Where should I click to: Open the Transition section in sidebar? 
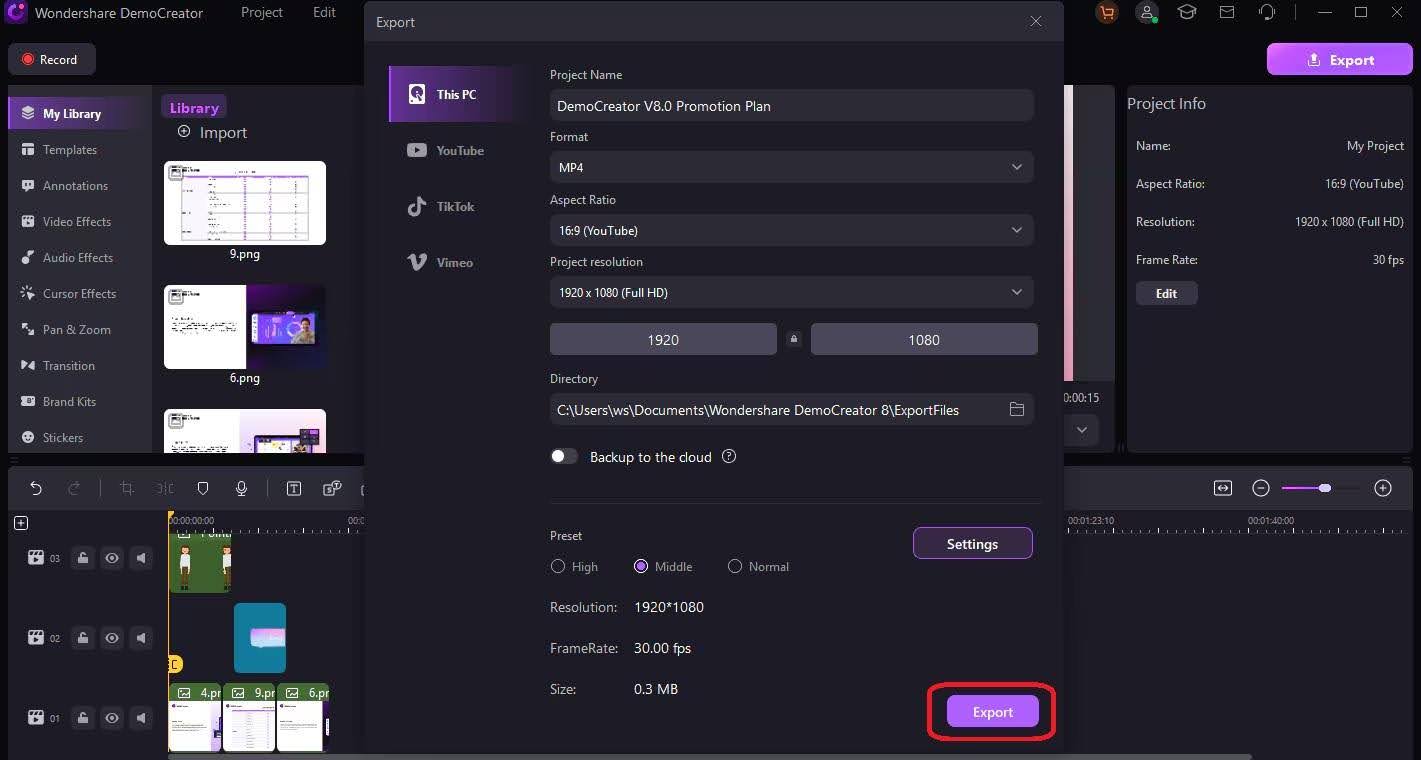coord(68,365)
